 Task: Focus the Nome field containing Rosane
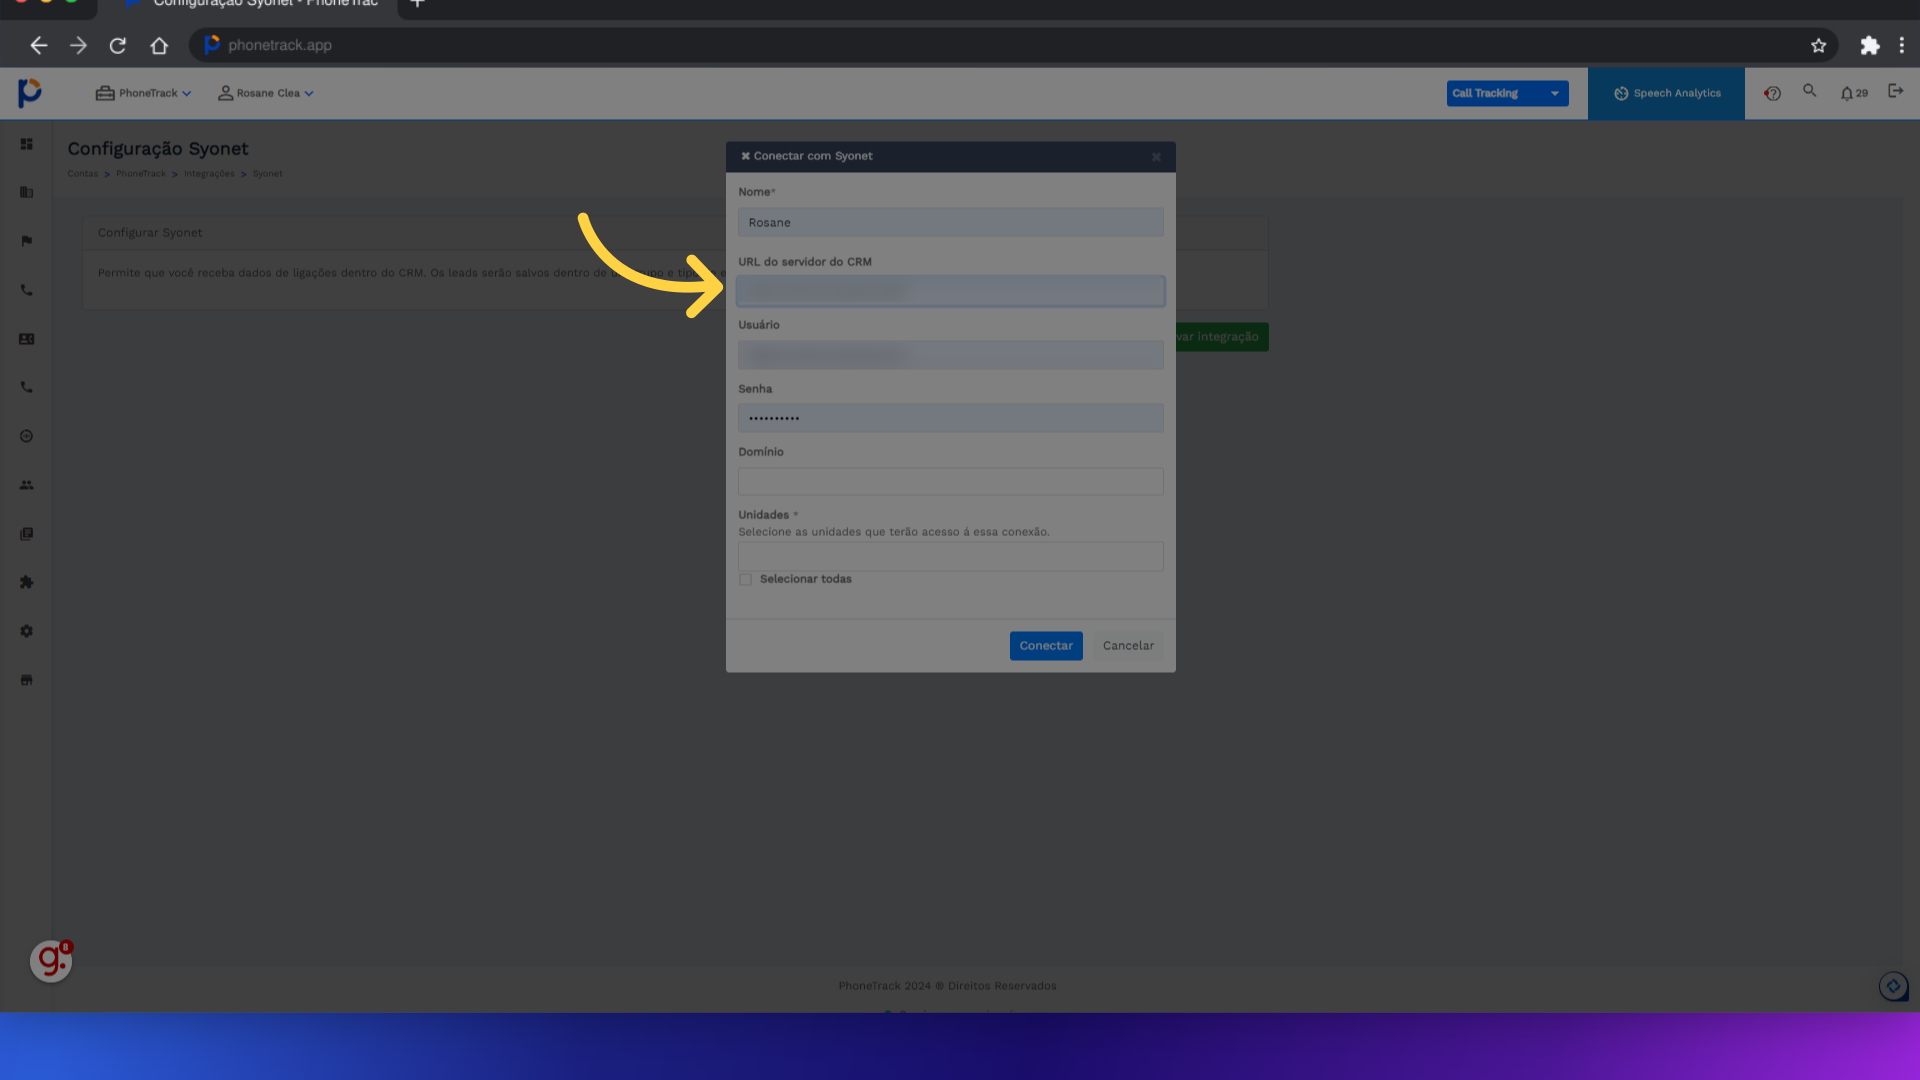point(950,222)
